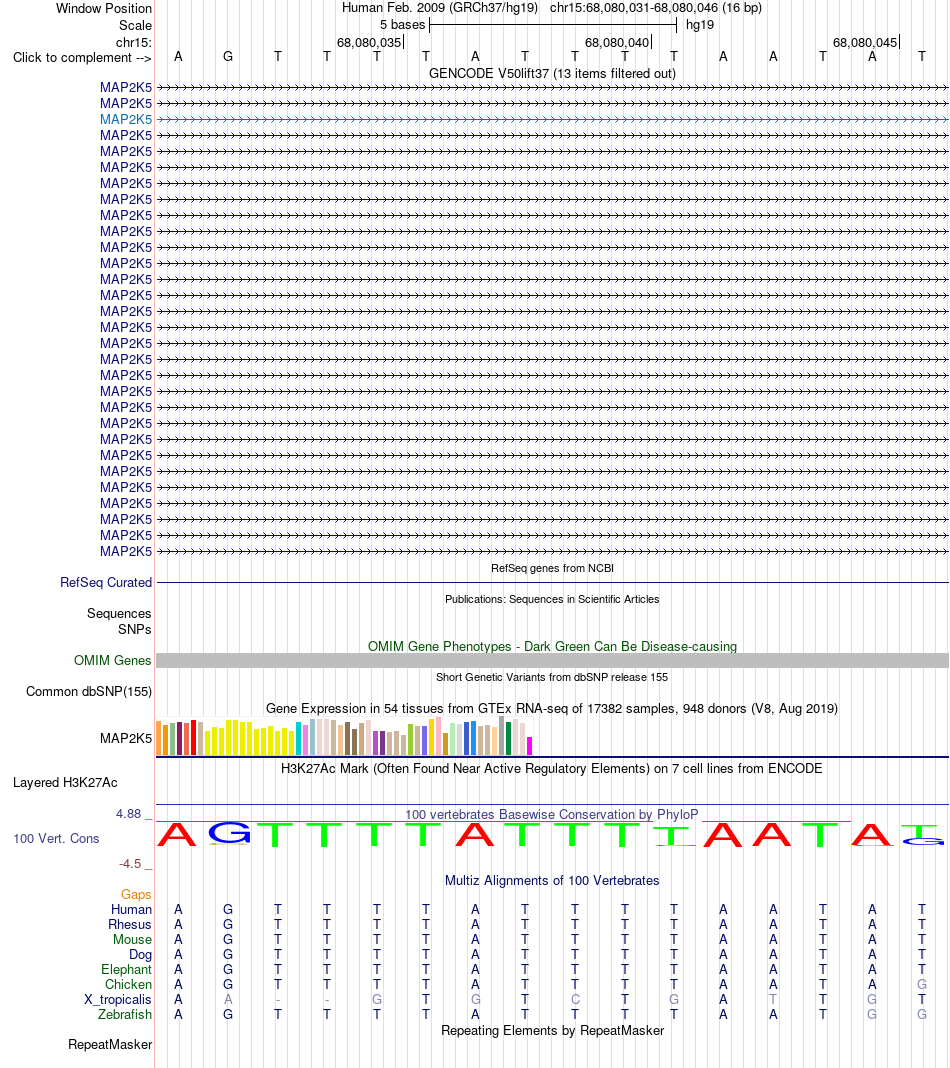Click the only G in the reference base row

pyautogui.click(x=228, y=57)
